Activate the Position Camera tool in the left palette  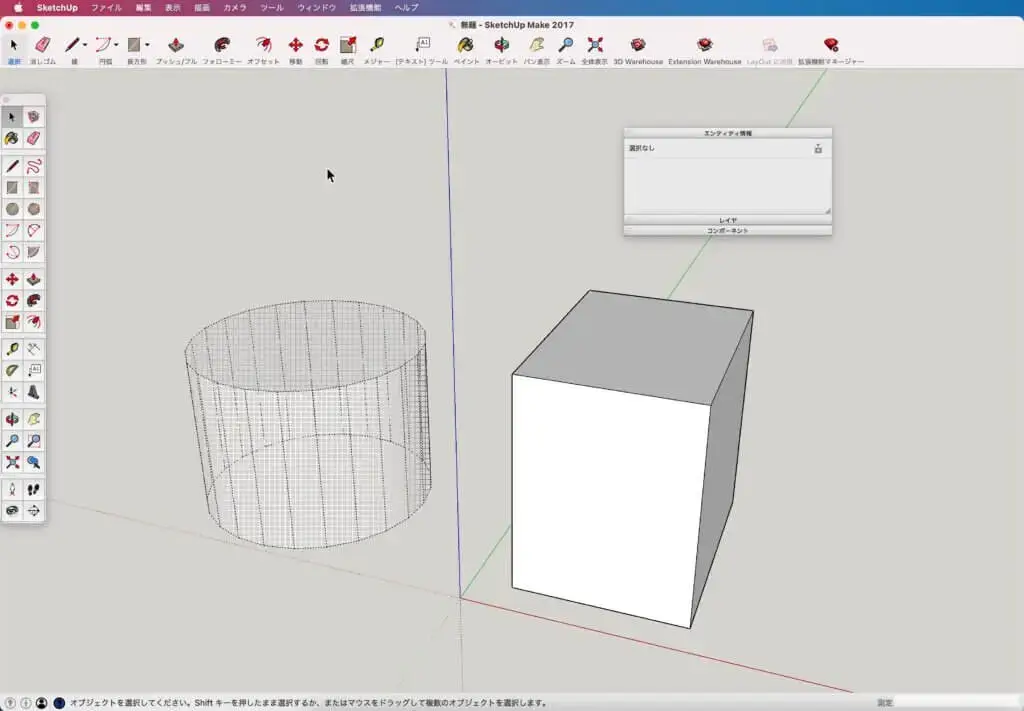[12, 489]
